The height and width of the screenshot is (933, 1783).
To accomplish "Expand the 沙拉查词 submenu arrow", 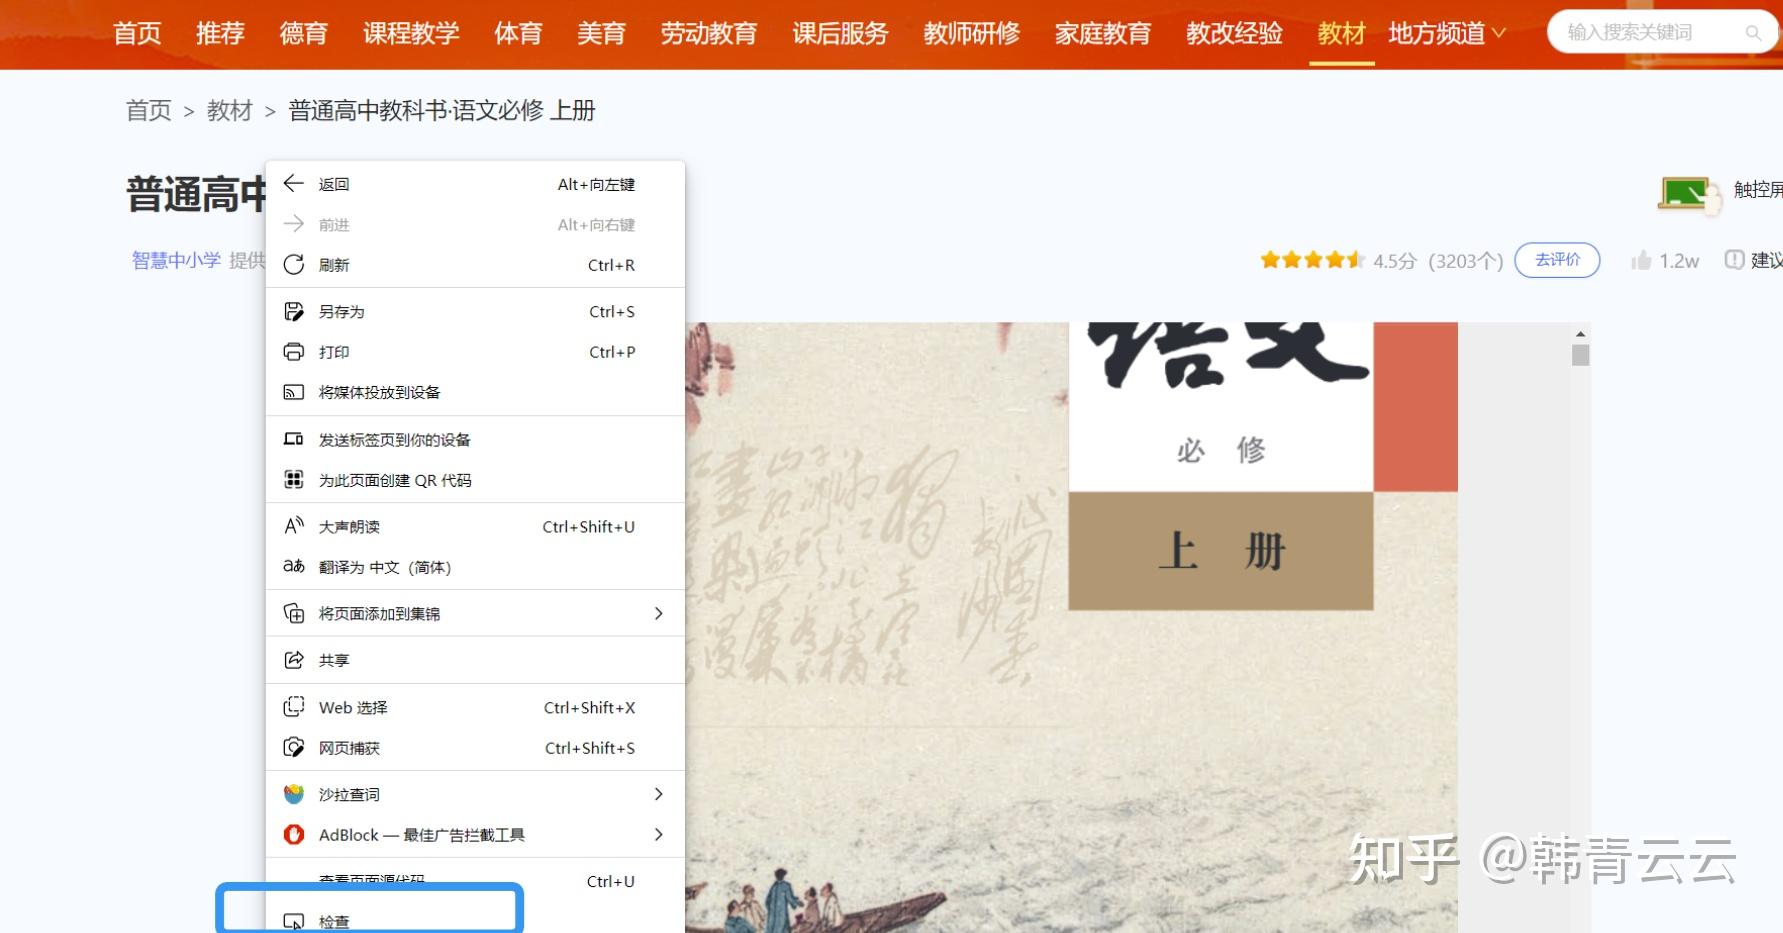I will point(658,794).
